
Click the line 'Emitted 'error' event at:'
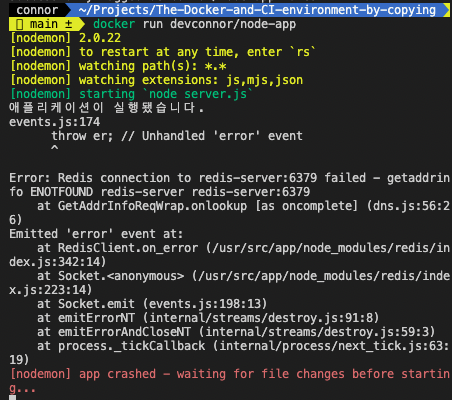pyautogui.click(x=96, y=234)
